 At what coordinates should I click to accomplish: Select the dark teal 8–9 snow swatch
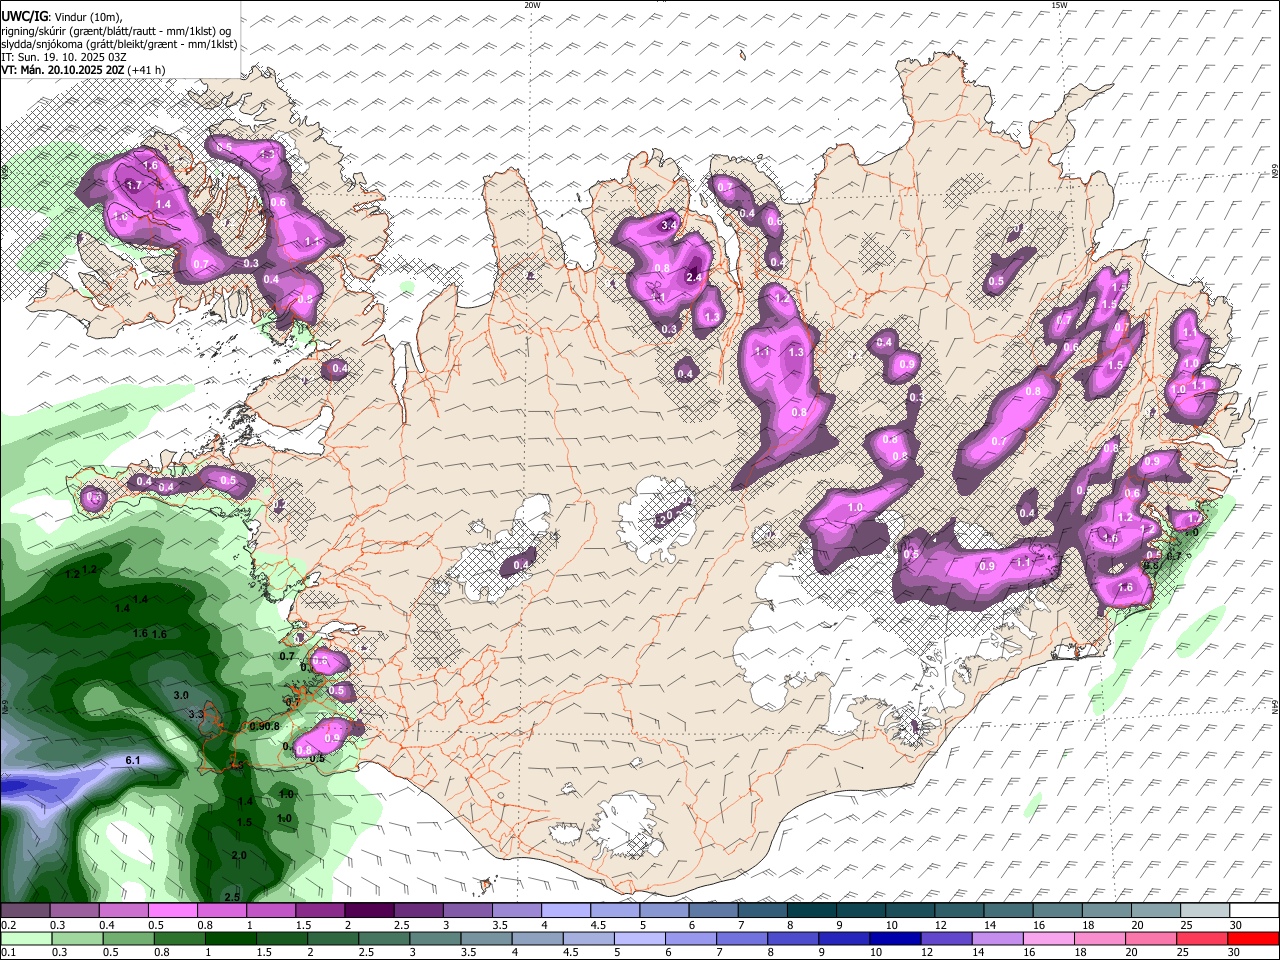point(811,911)
